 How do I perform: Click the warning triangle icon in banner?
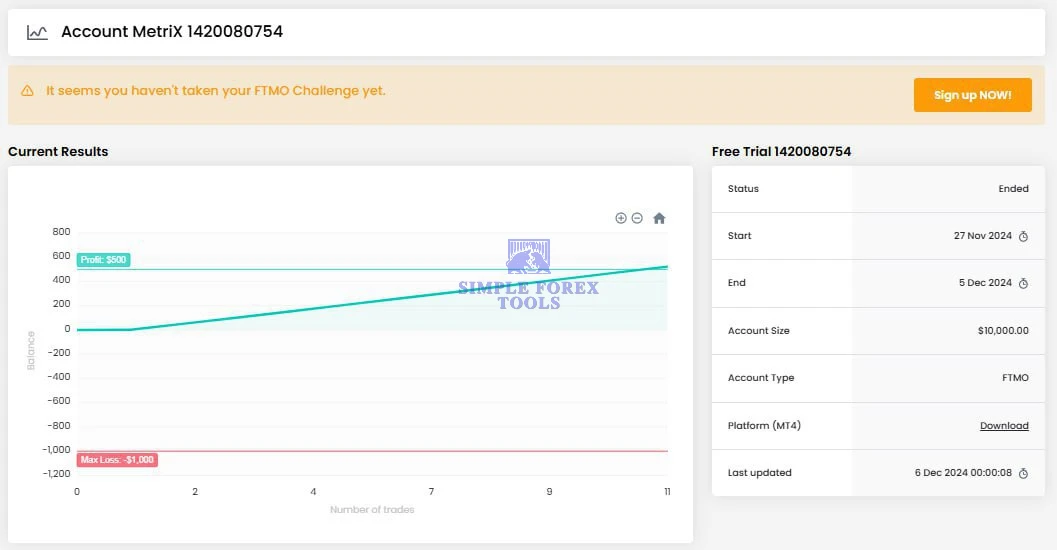pyautogui.click(x=28, y=91)
